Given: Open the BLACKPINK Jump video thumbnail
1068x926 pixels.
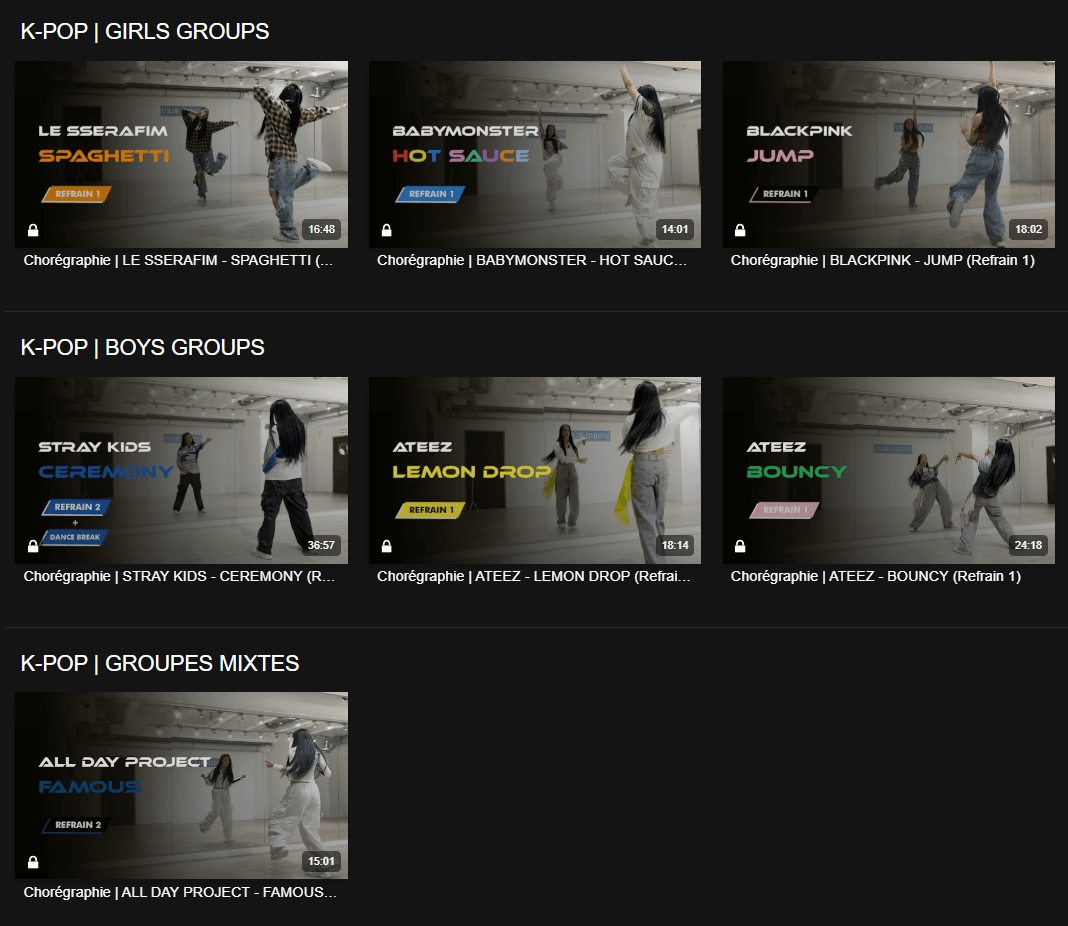Looking at the screenshot, I should coord(889,154).
